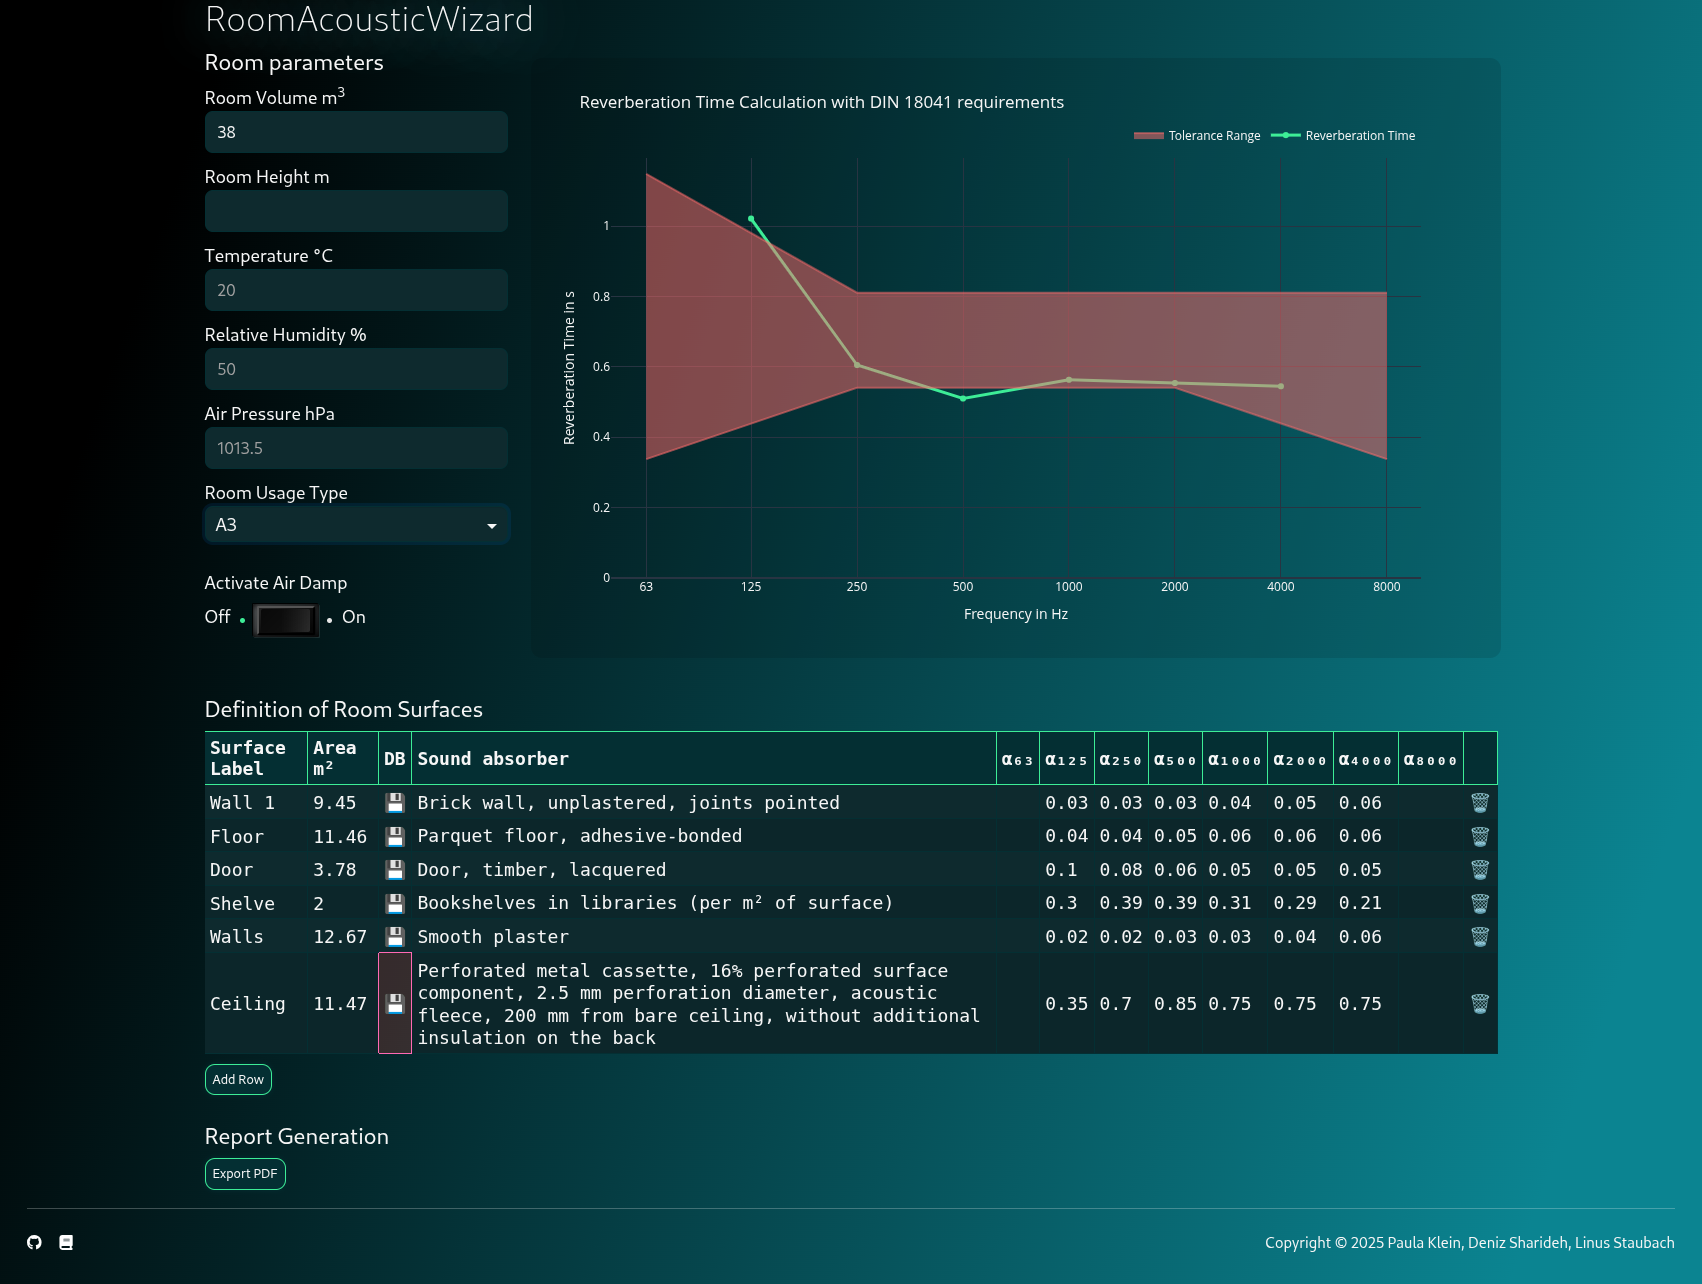Image resolution: width=1702 pixels, height=1284 pixels.
Task: Open database picker for Wall 1 row
Action: point(395,803)
